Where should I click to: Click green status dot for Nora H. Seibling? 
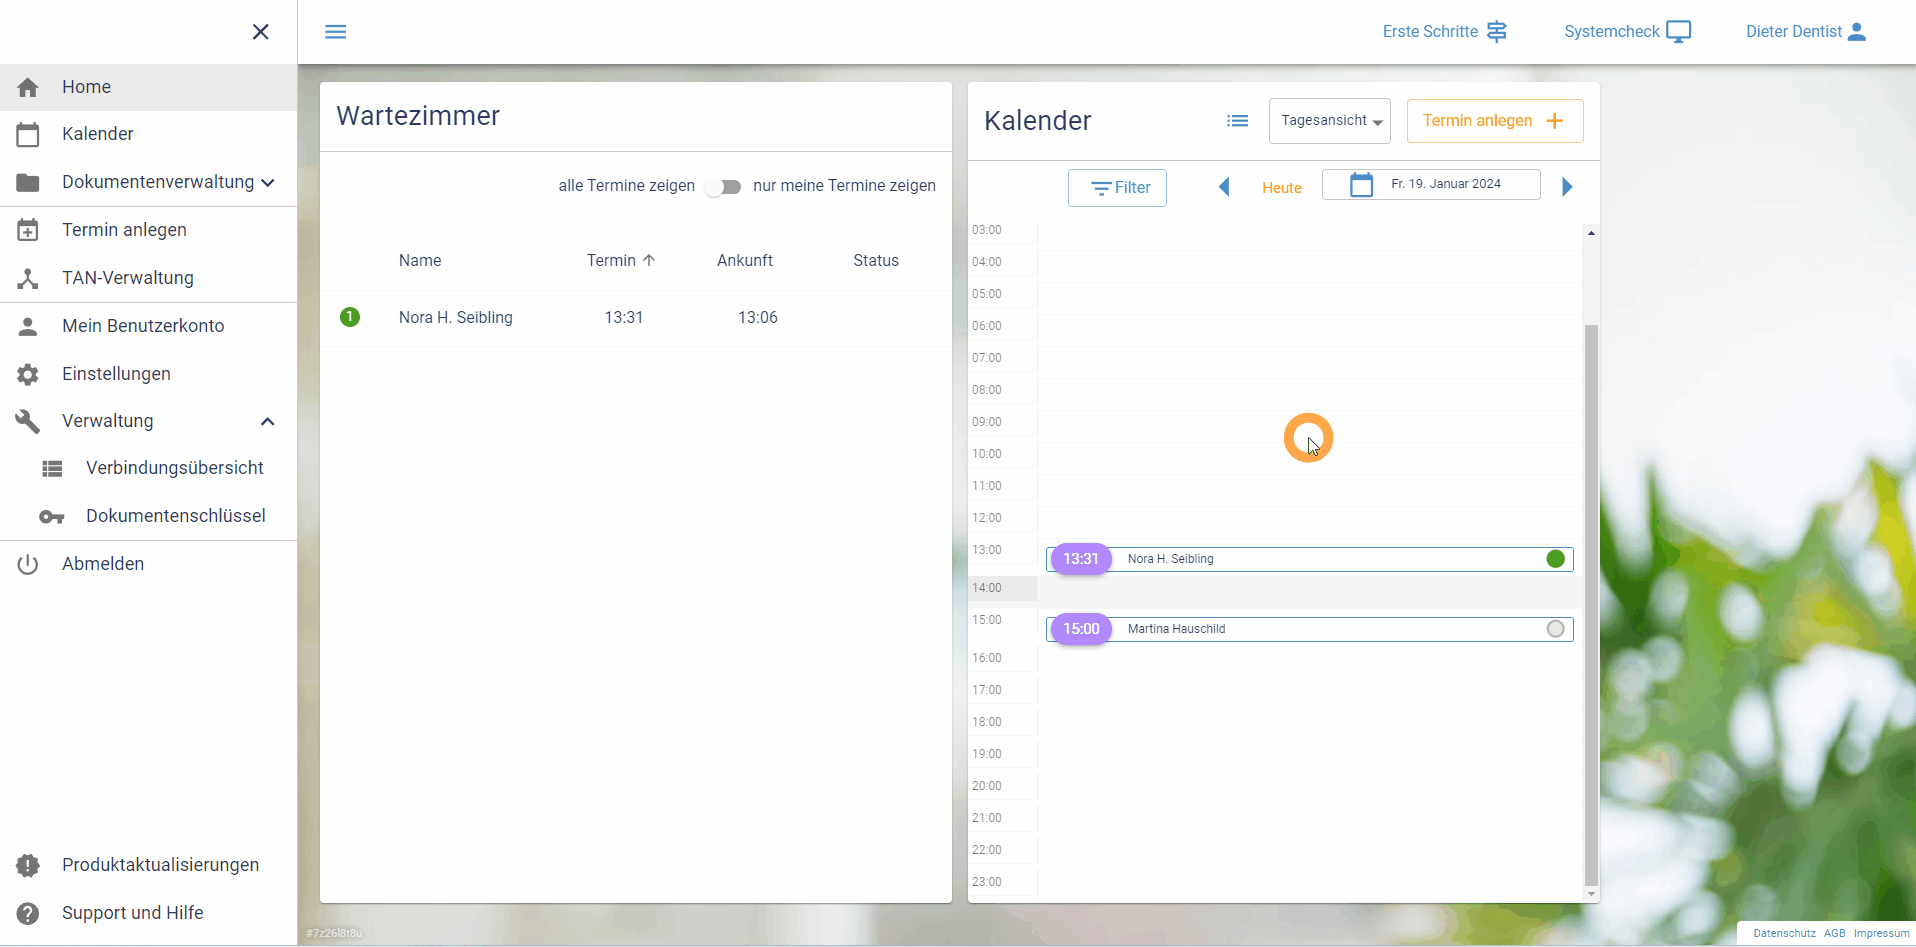point(1555,559)
